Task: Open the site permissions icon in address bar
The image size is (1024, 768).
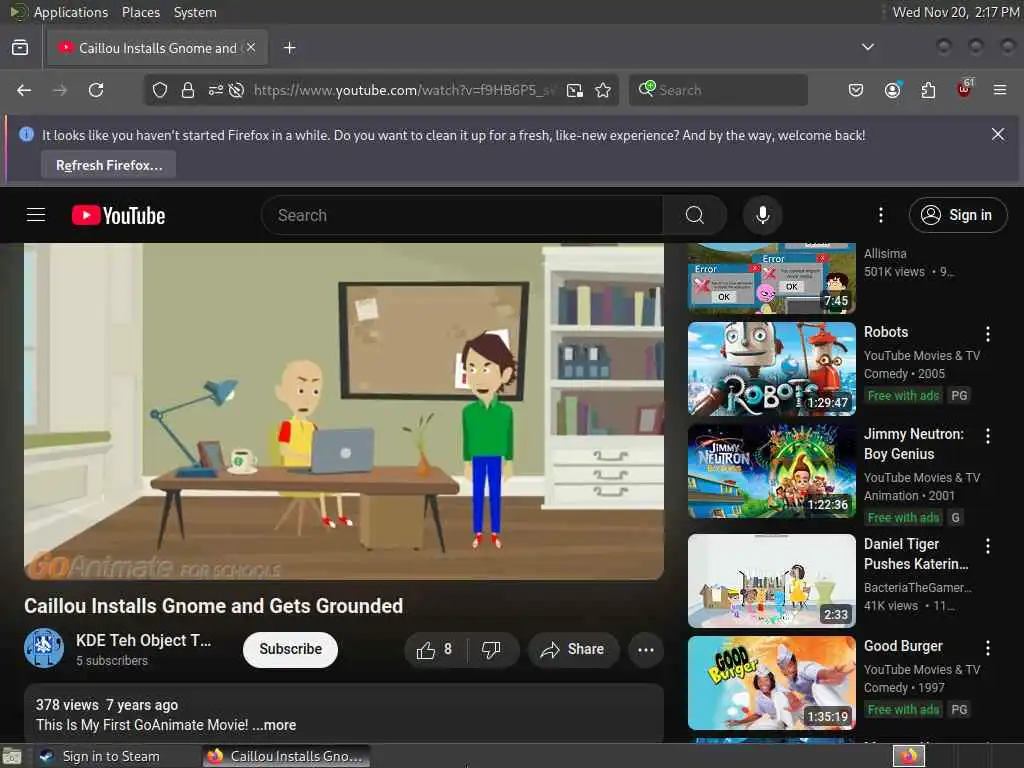Action: [x=216, y=90]
